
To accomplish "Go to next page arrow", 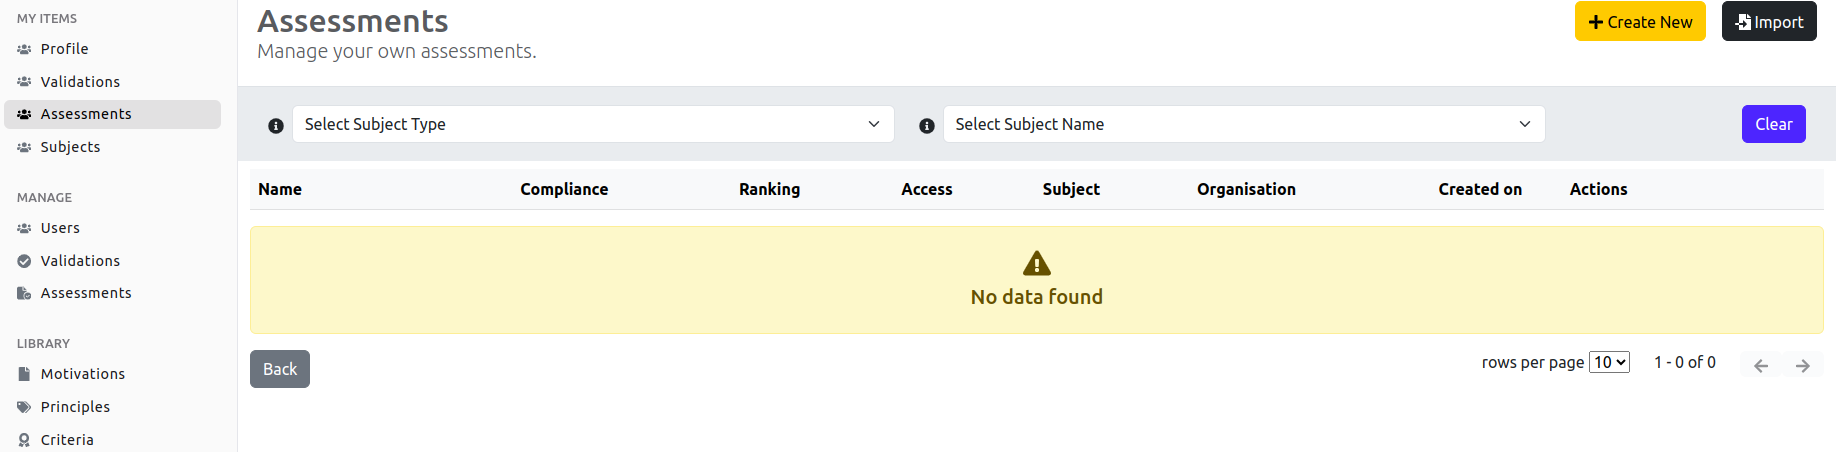I will pos(1803,366).
